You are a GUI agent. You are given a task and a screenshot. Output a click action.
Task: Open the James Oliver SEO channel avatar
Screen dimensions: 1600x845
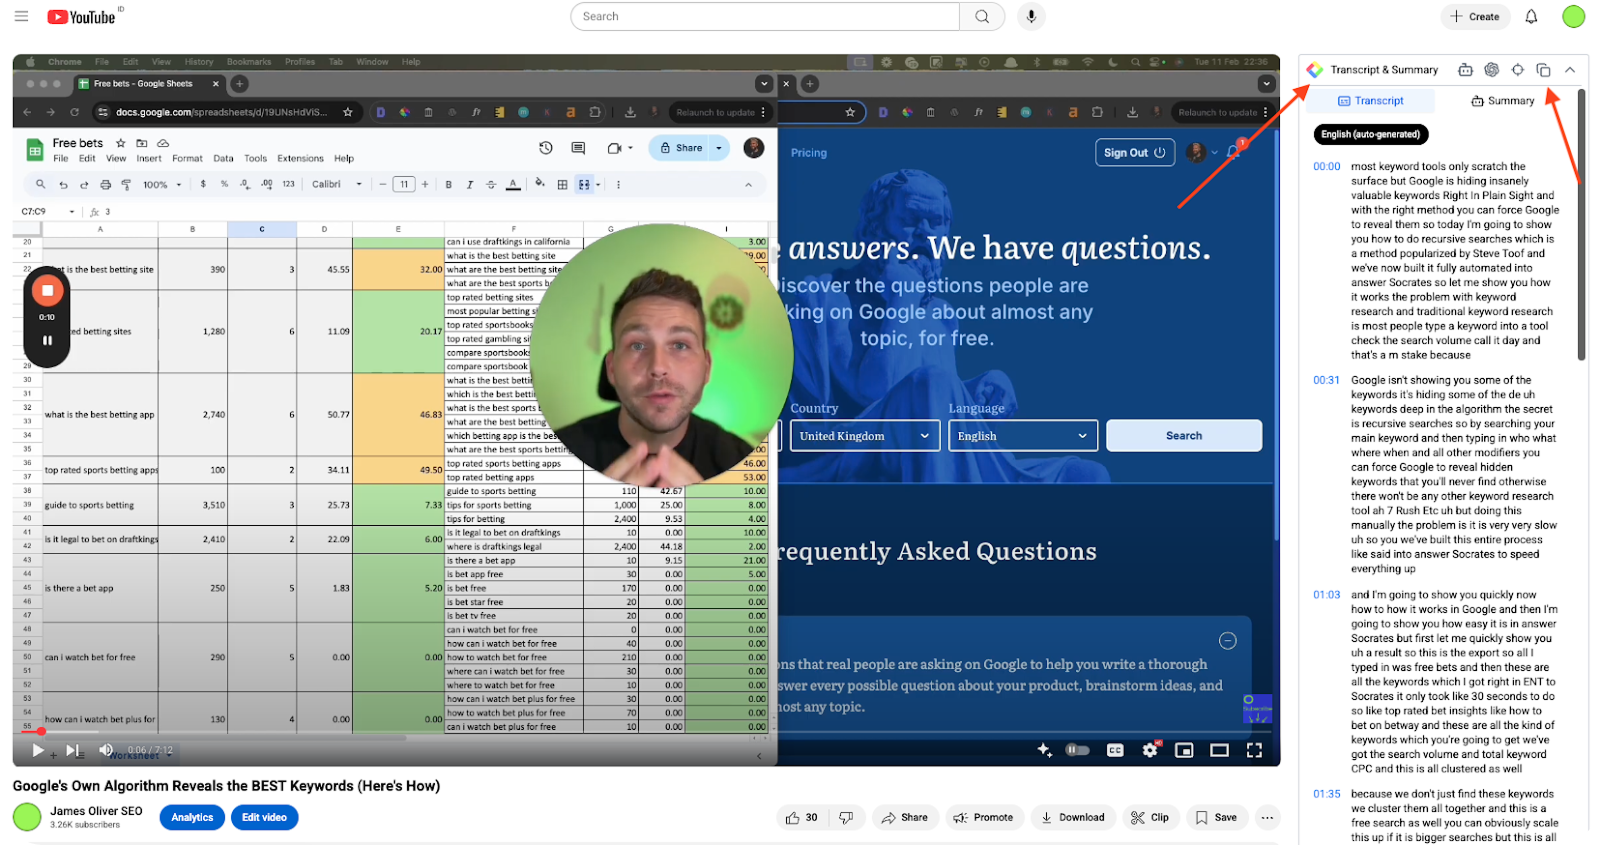point(27,817)
